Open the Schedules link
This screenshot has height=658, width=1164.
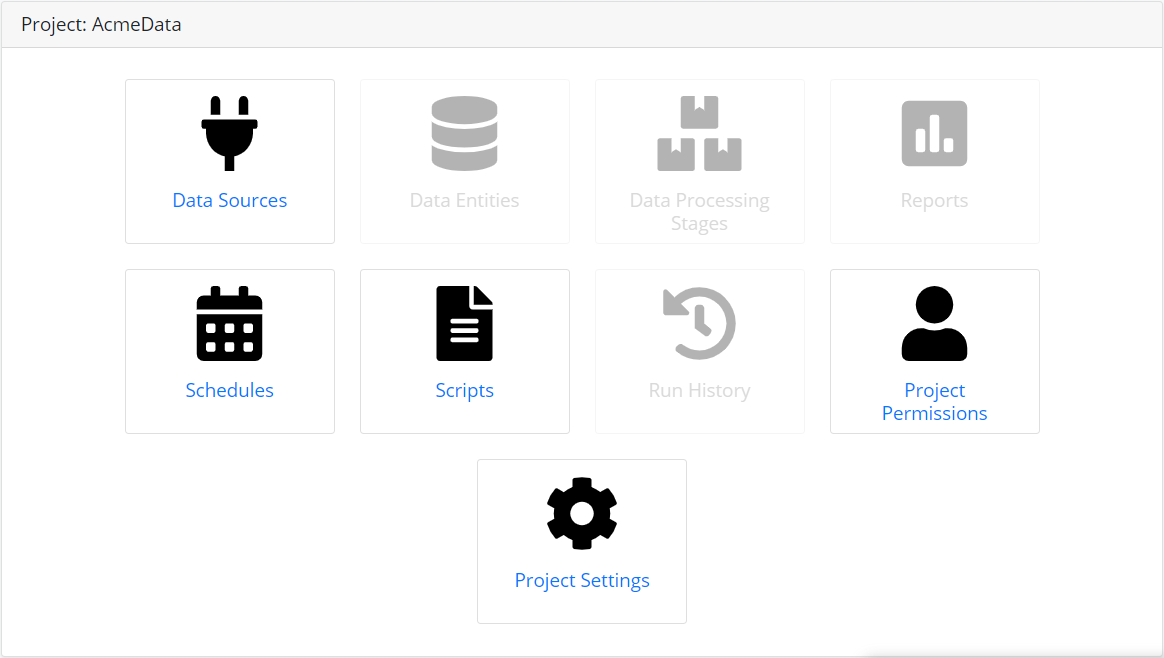(229, 391)
